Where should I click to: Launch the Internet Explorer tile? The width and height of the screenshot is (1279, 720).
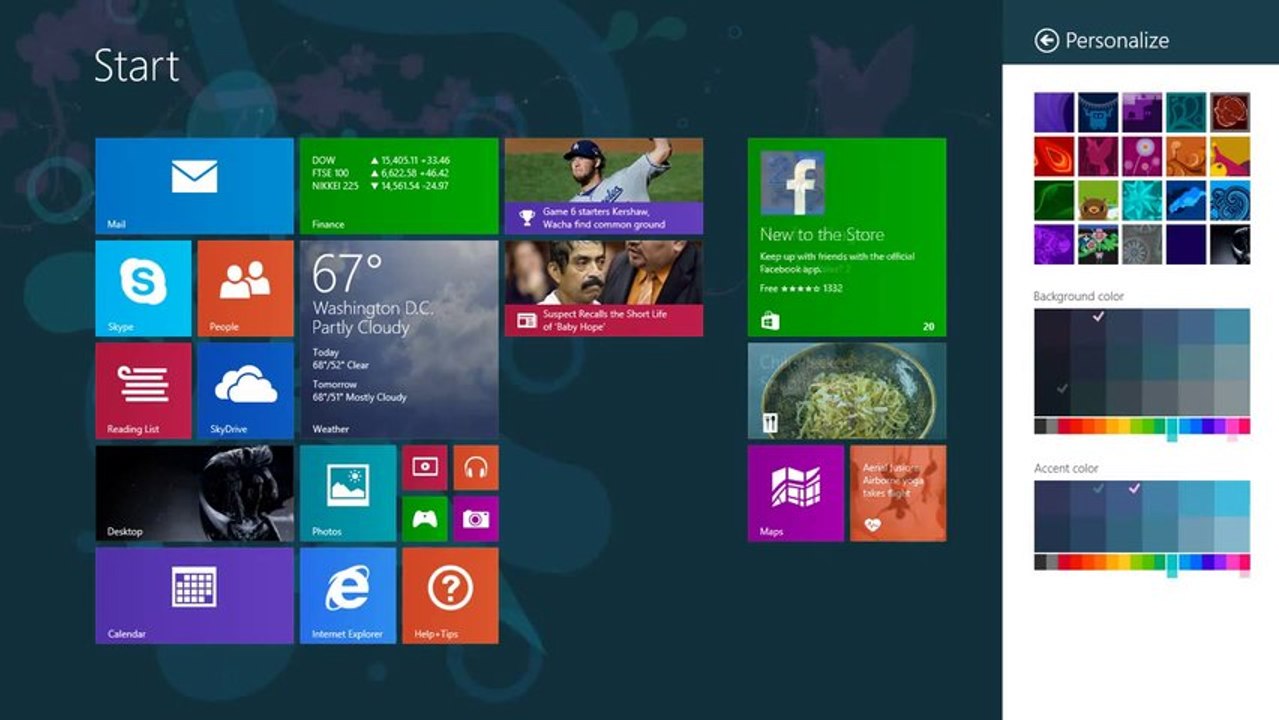coord(348,595)
